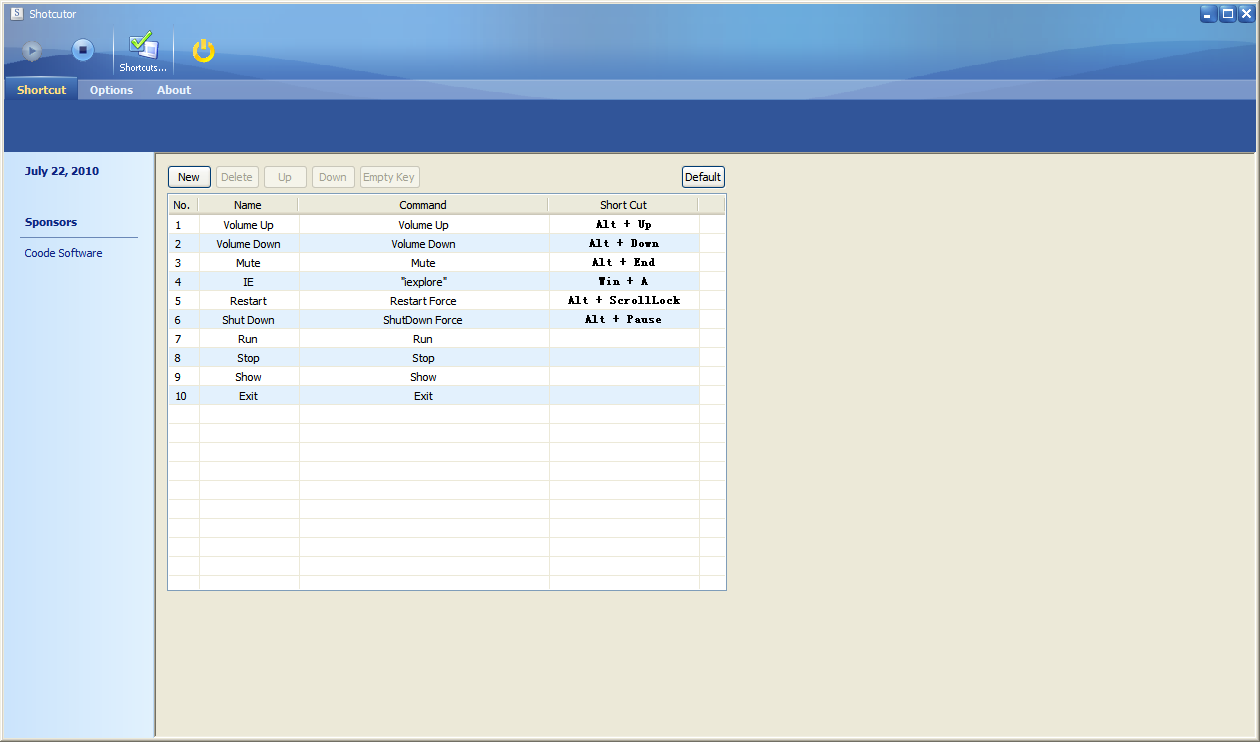
Task: Click the Down button
Action: click(333, 177)
